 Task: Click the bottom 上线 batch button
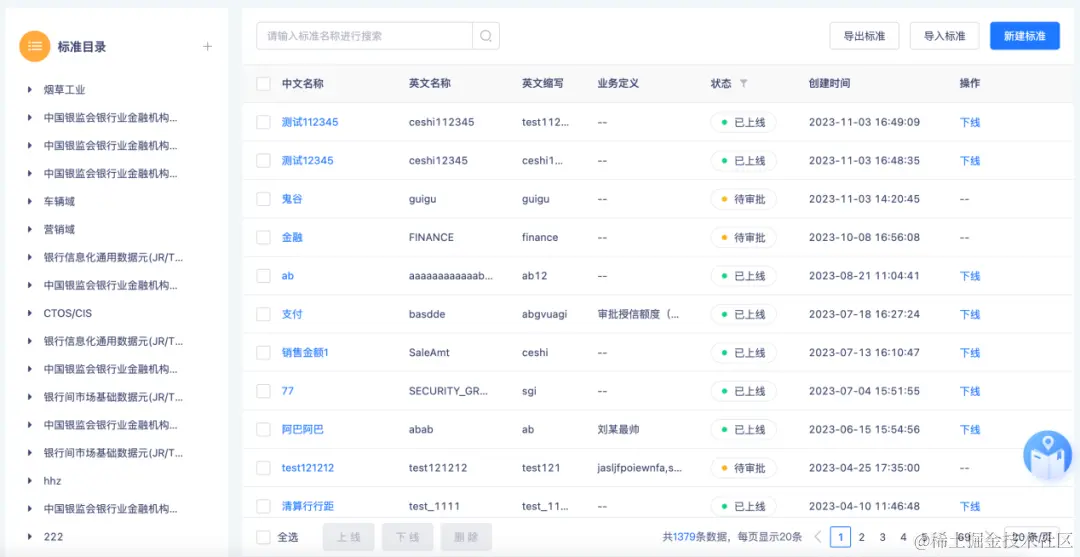(349, 537)
